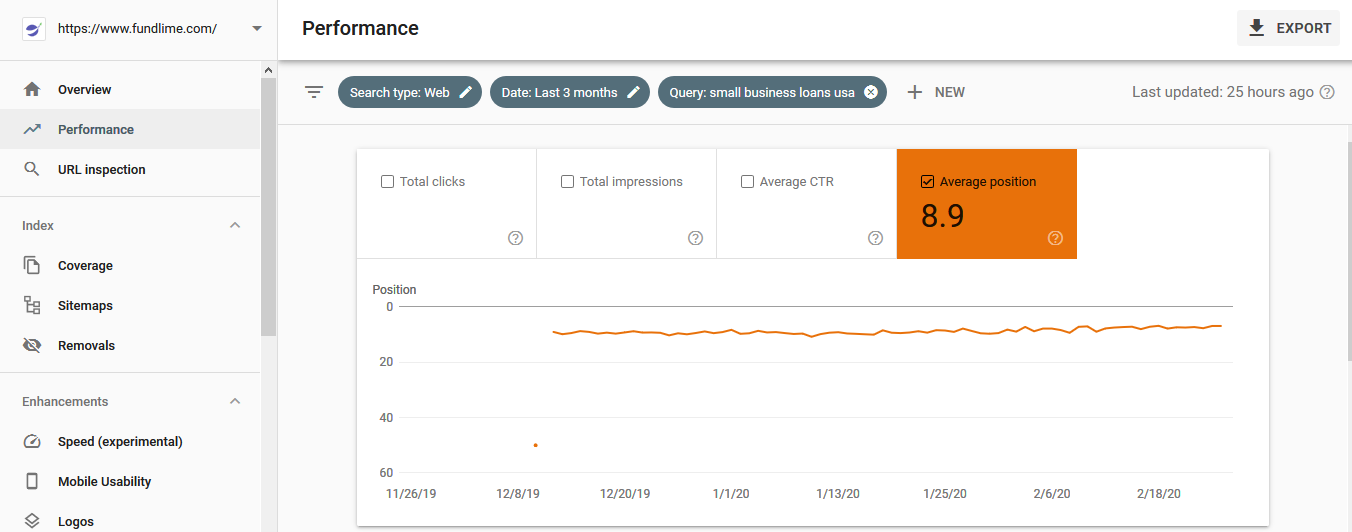This screenshot has width=1352, height=532.
Task: Click the filter list icon
Action: click(x=314, y=92)
